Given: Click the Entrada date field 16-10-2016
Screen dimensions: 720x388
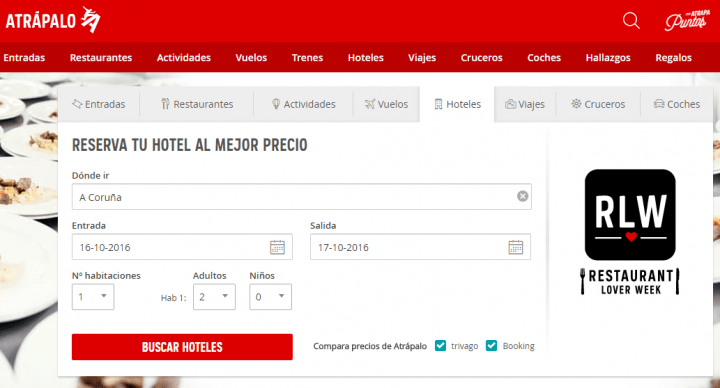Looking at the screenshot, I should click(182, 247).
